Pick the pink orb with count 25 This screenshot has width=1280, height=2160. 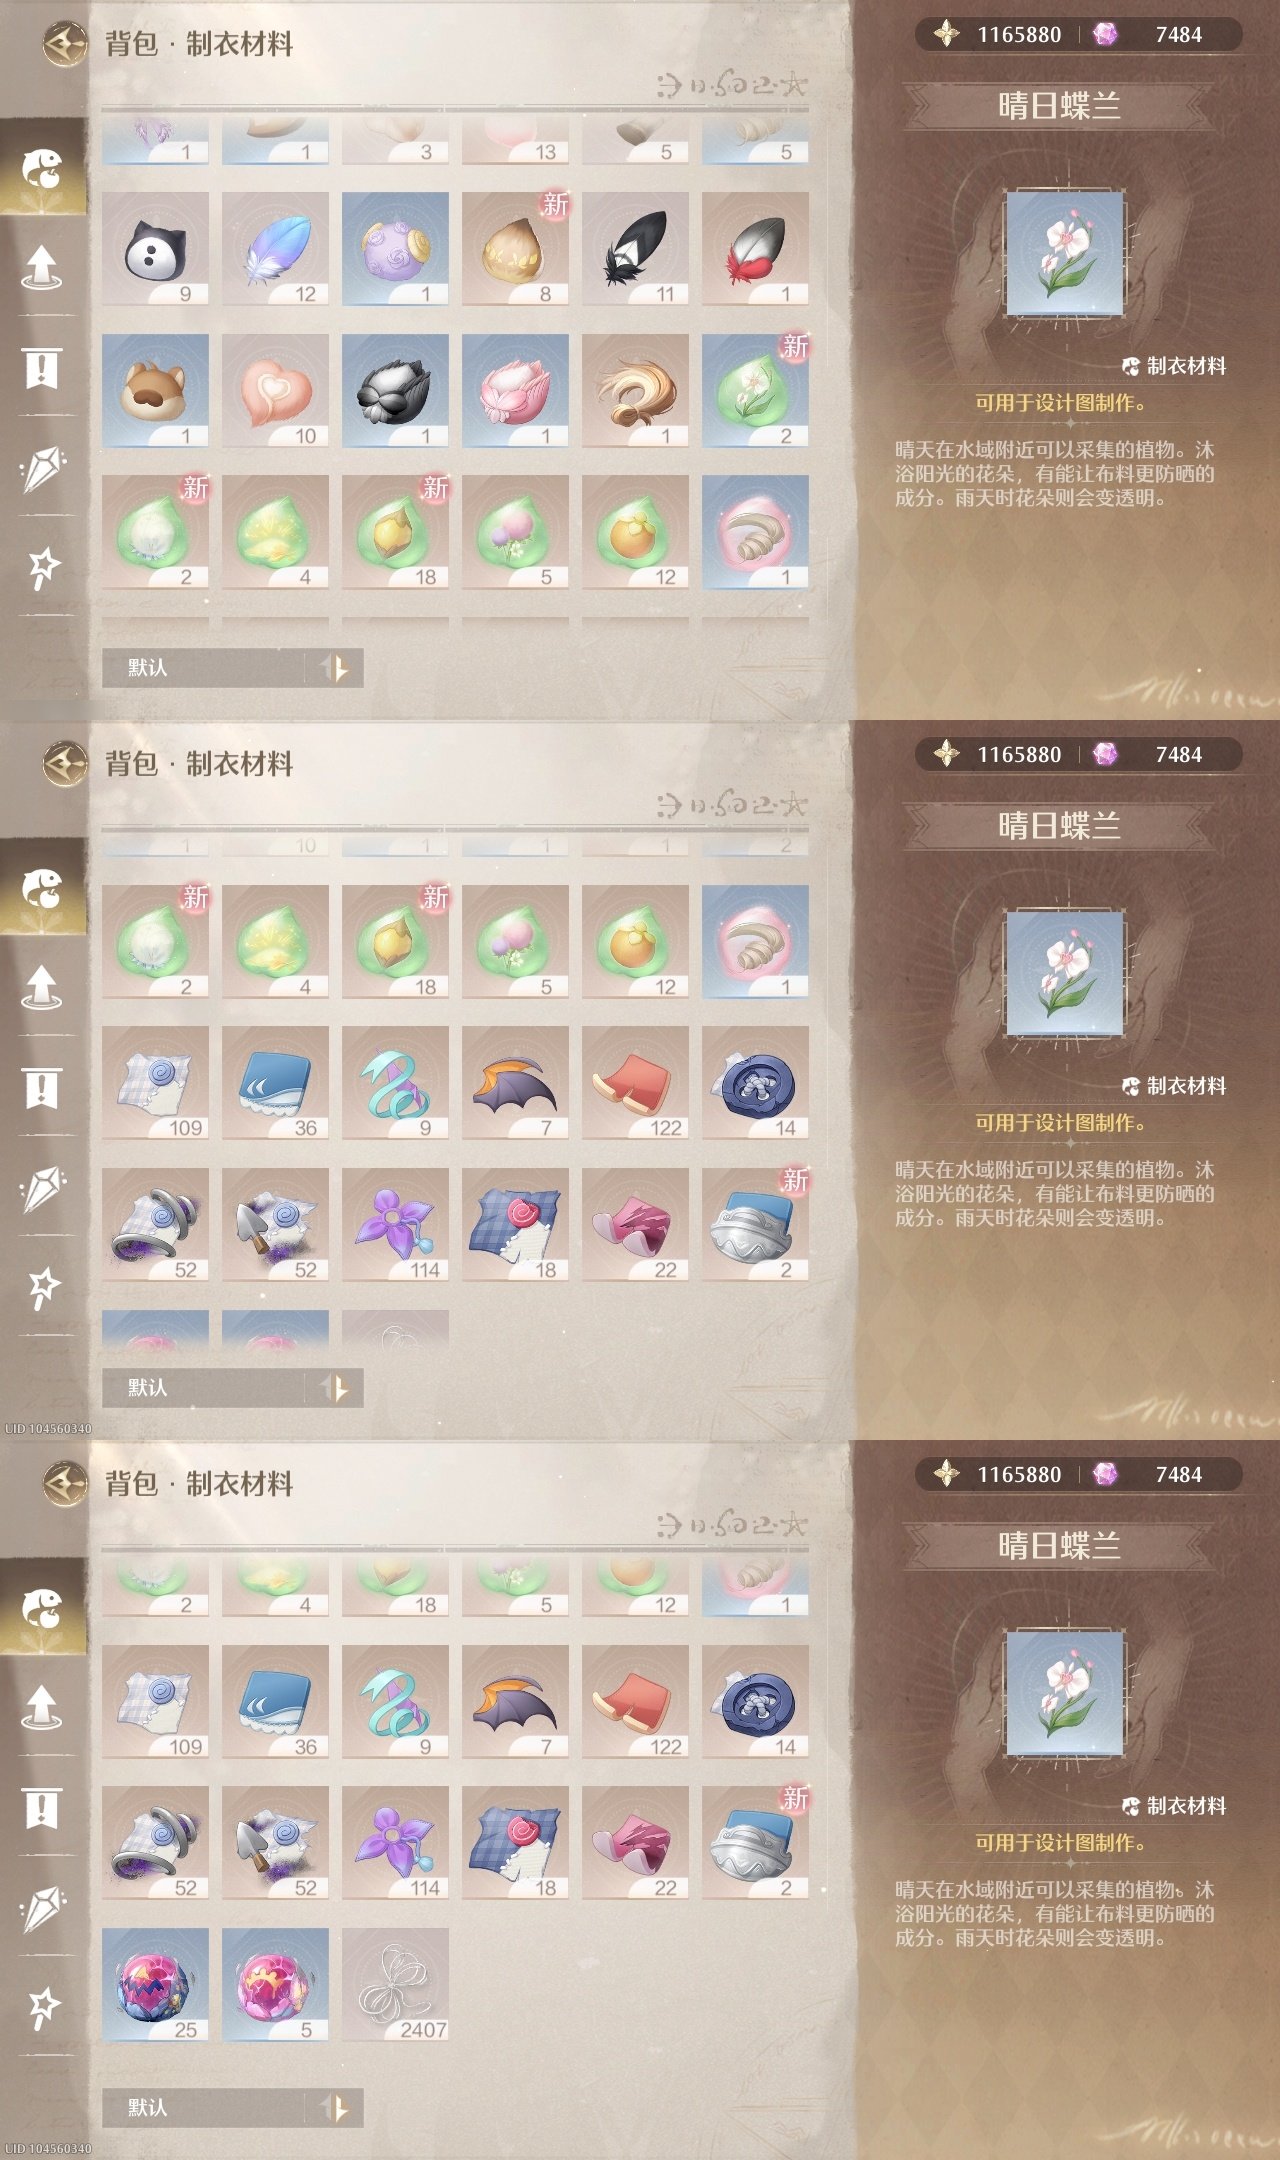(155, 1985)
